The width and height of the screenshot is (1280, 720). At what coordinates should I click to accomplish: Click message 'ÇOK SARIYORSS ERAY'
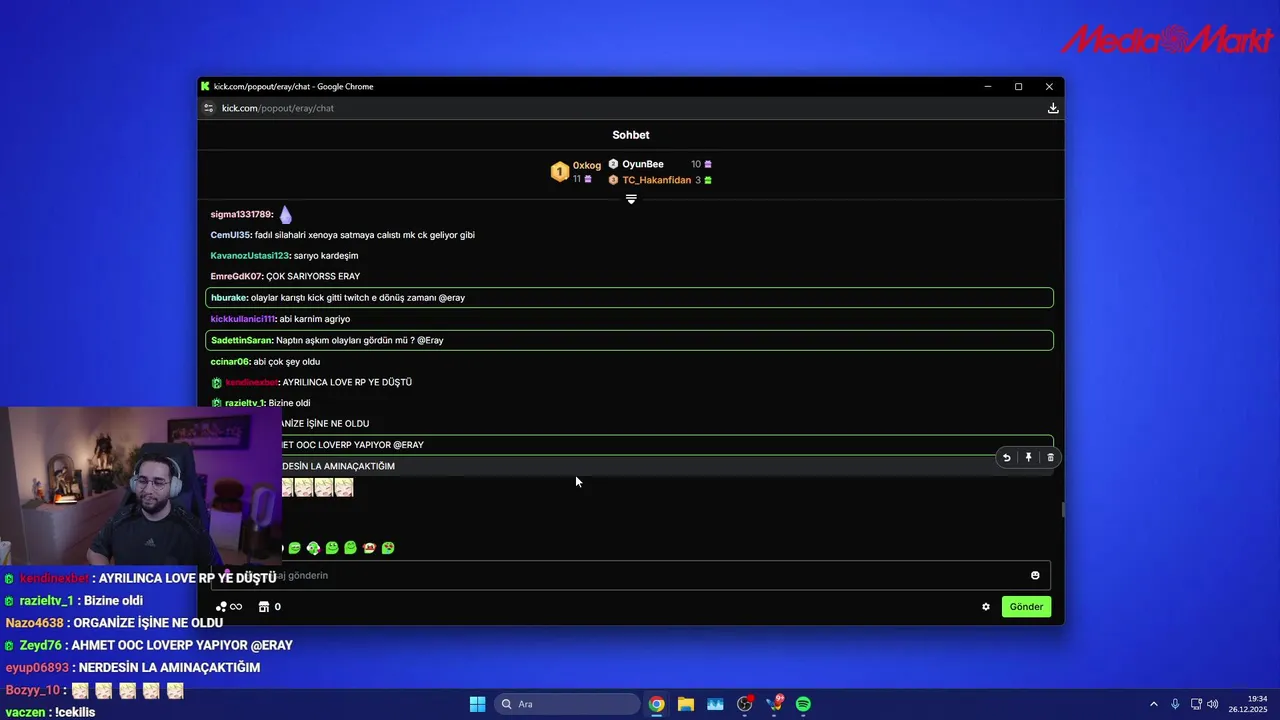pos(313,276)
